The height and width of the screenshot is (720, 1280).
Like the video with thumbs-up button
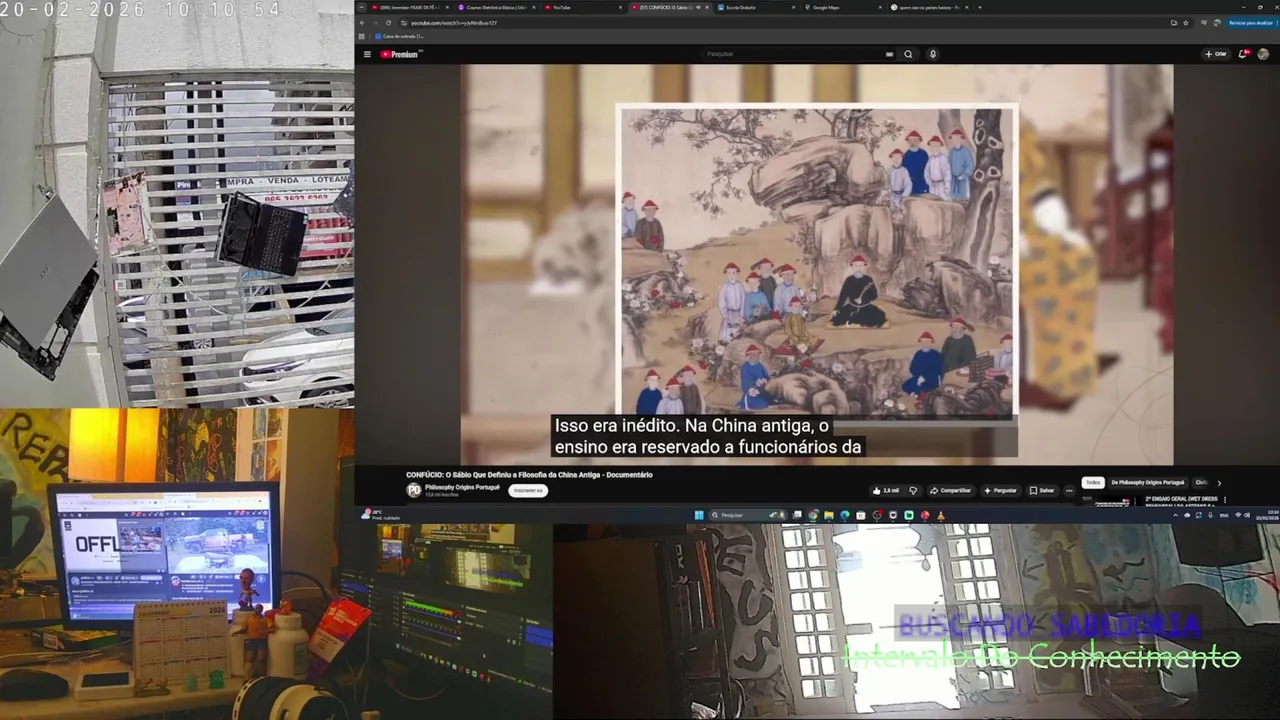pos(885,491)
